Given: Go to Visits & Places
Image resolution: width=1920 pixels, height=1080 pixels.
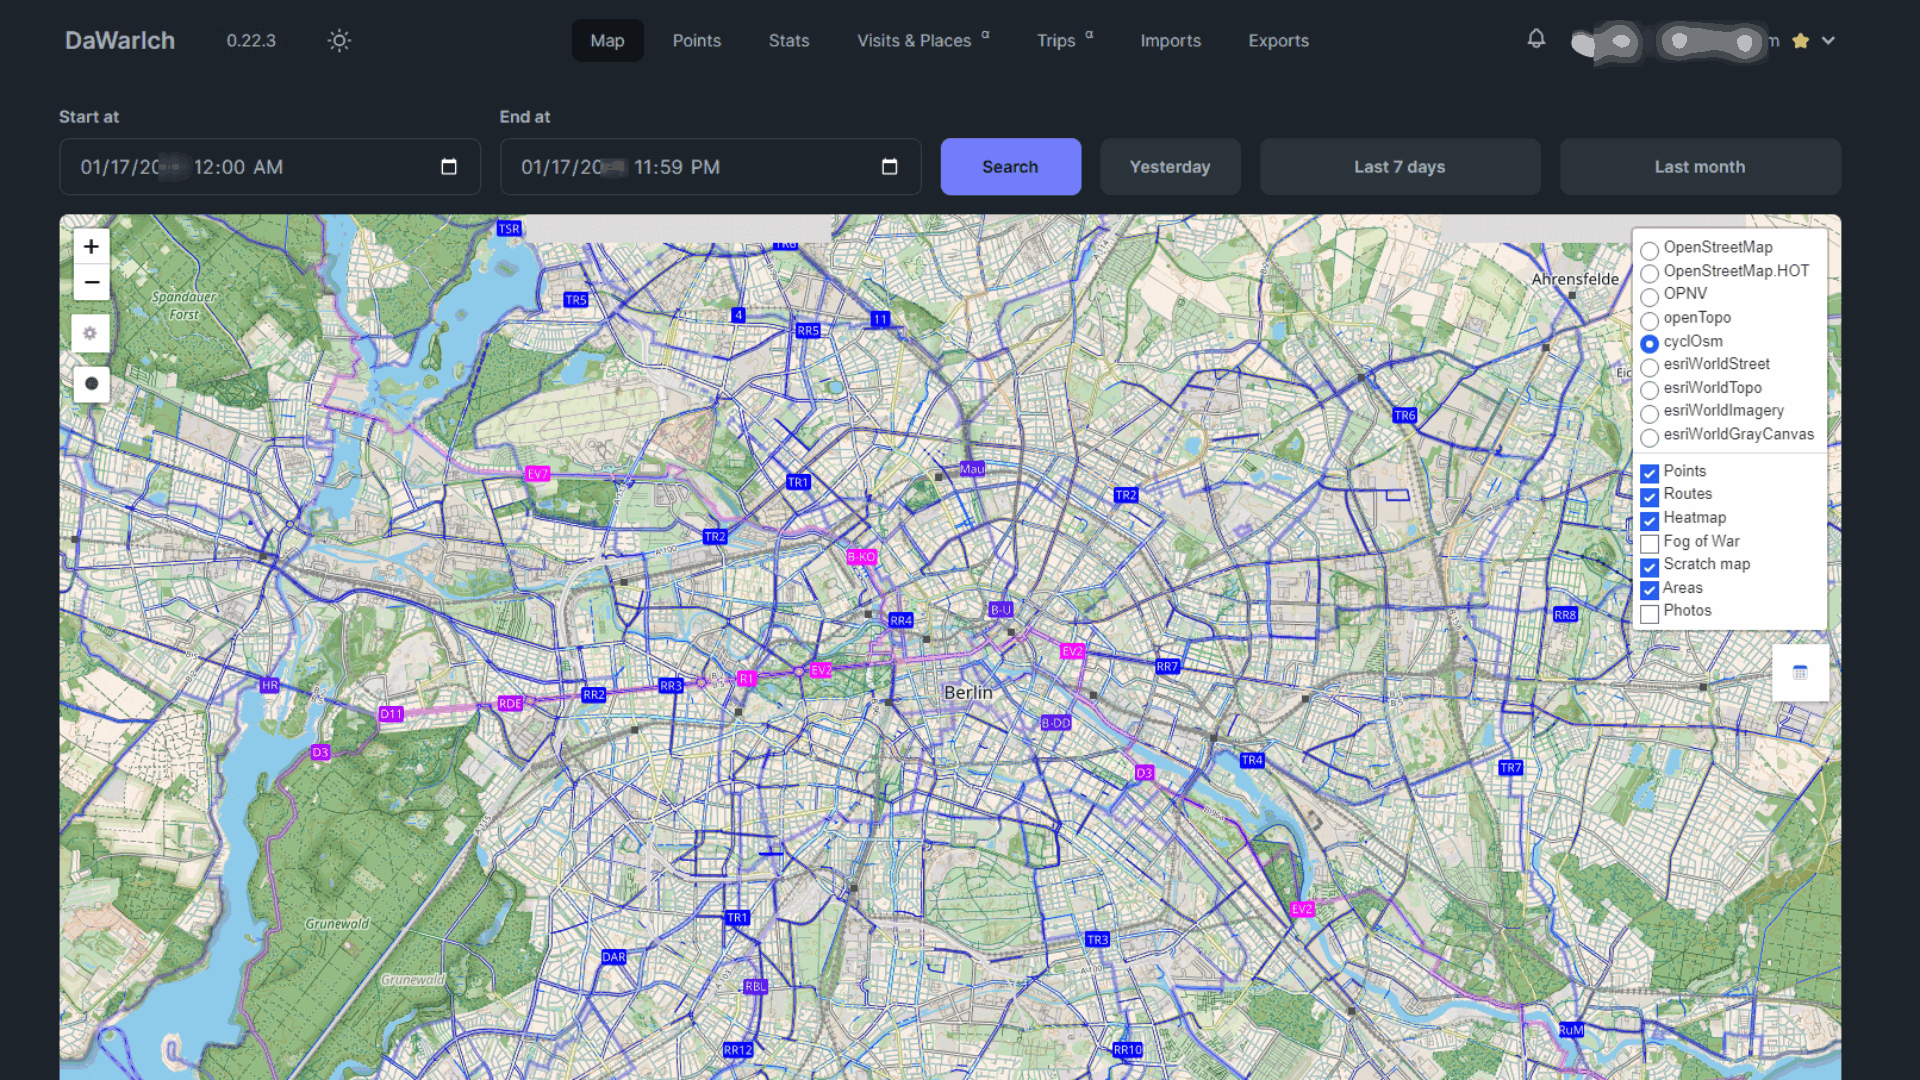Looking at the screenshot, I should (922, 41).
